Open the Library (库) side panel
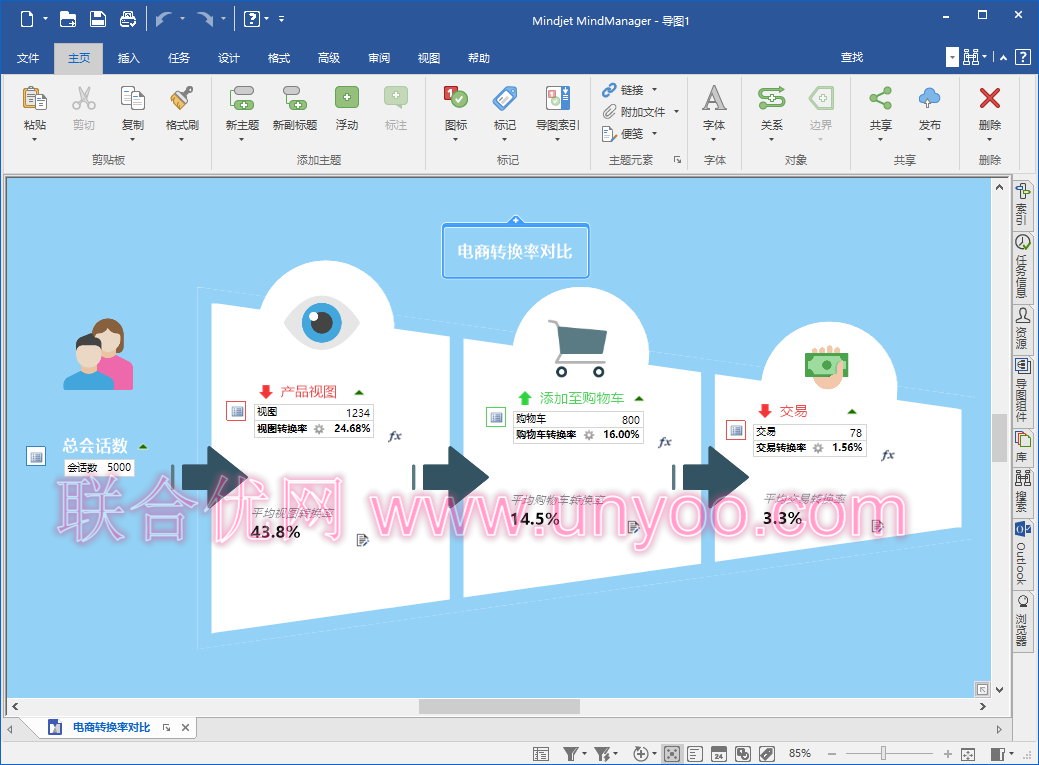The width and height of the screenshot is (1039, 765). 1022,446
